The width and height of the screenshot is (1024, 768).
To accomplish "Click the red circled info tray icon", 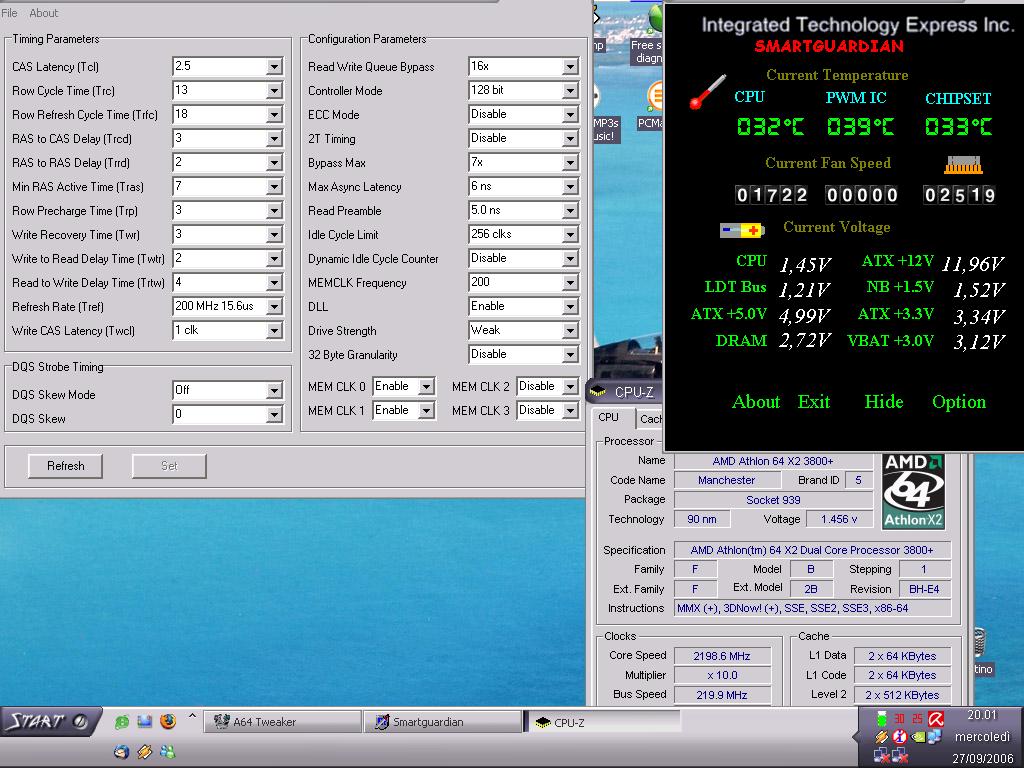I will tap(899, 737).
